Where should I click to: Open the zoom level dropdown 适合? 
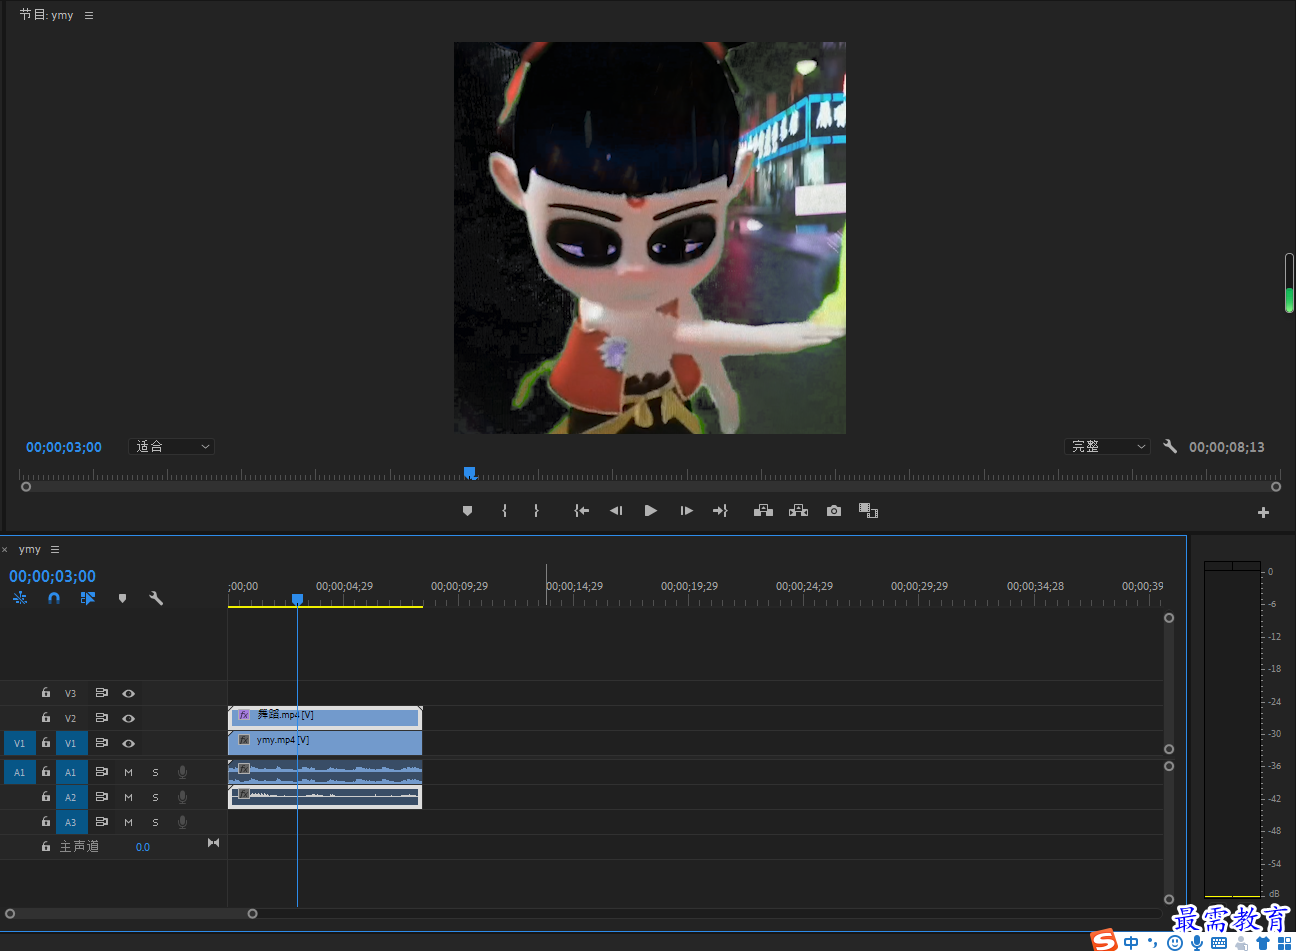click(x=171, y=447)
